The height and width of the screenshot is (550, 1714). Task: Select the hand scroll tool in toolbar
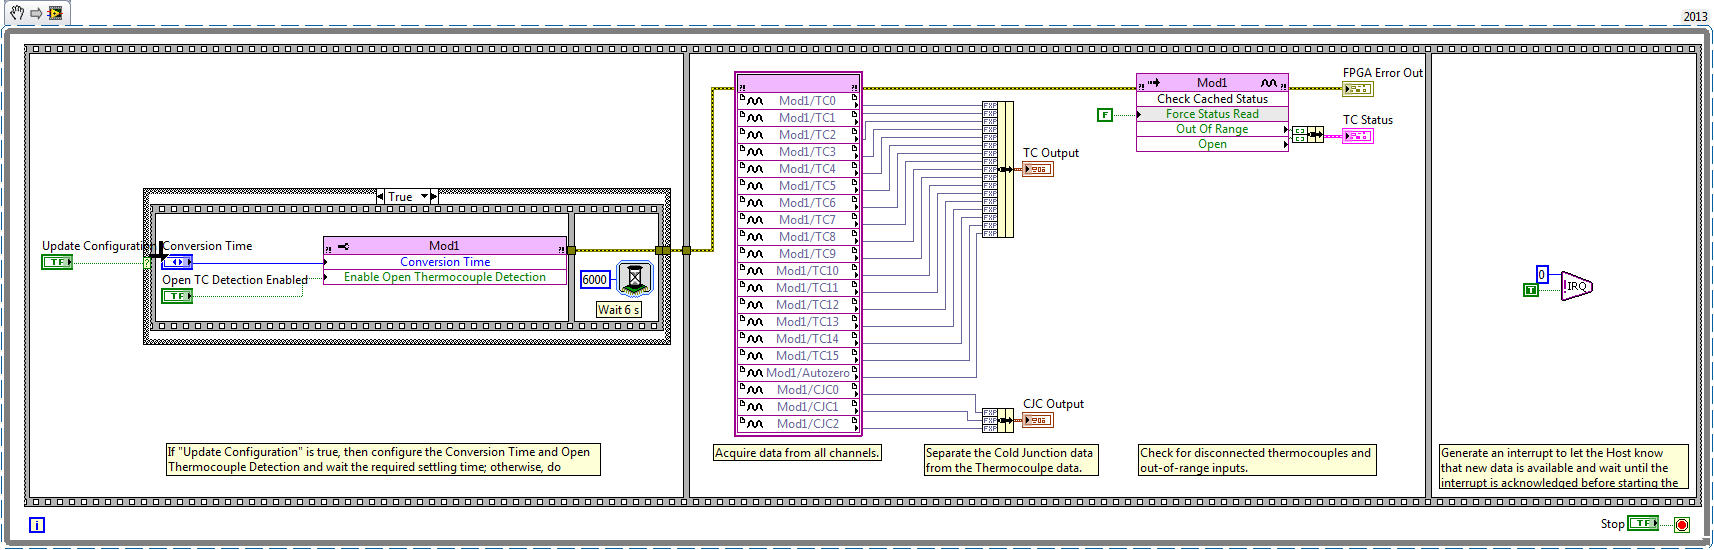pyautogui.click(x=16, y=13)
